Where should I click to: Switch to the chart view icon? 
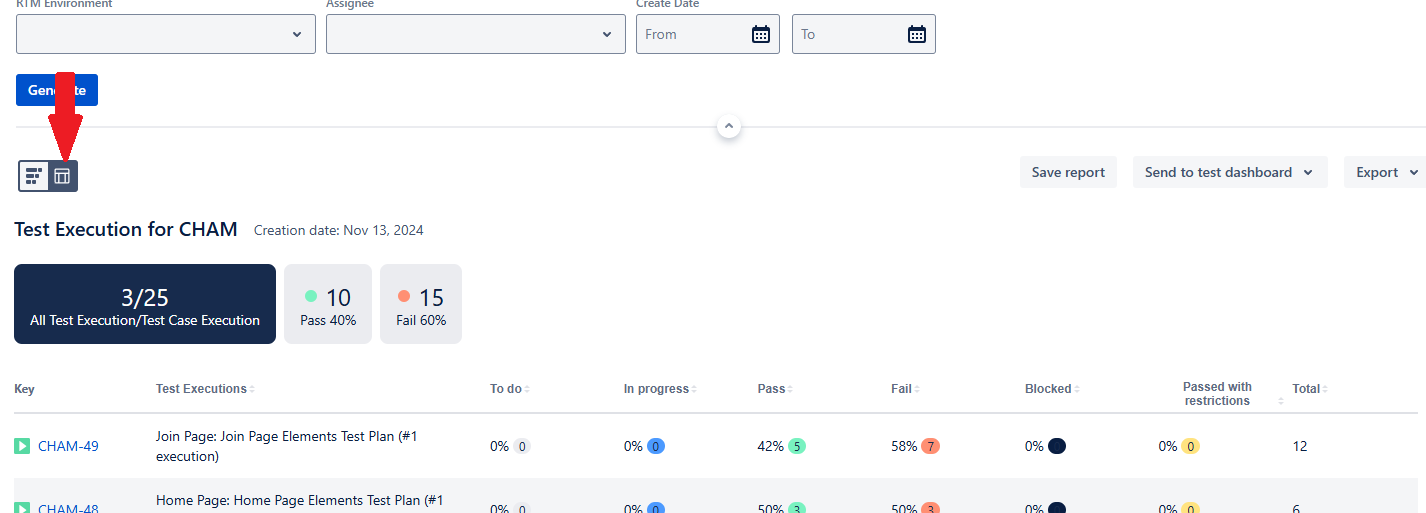34,176
